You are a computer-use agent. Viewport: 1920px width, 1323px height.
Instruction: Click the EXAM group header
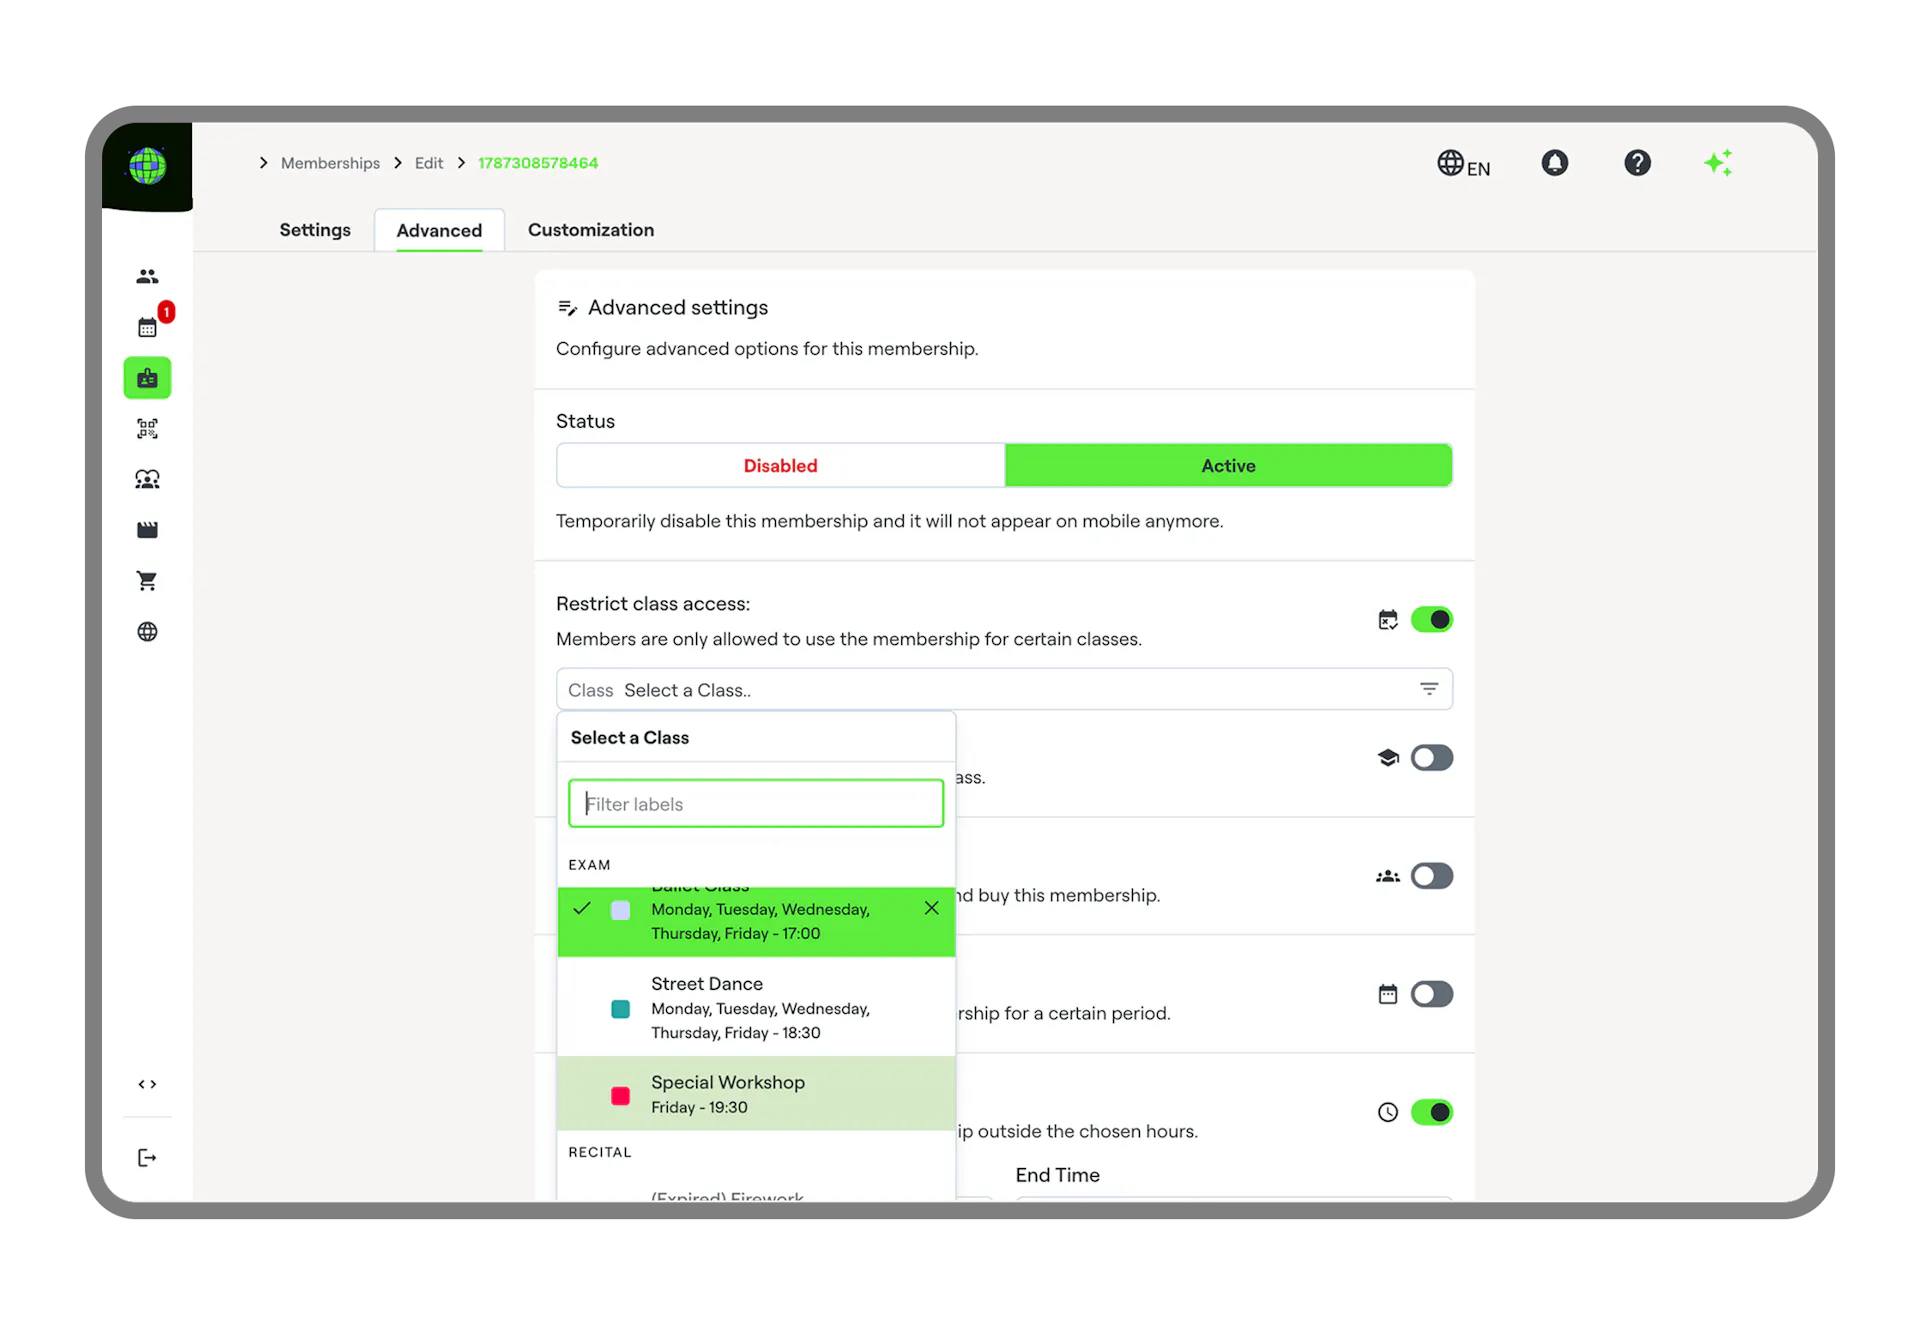[x=589, y=865]
